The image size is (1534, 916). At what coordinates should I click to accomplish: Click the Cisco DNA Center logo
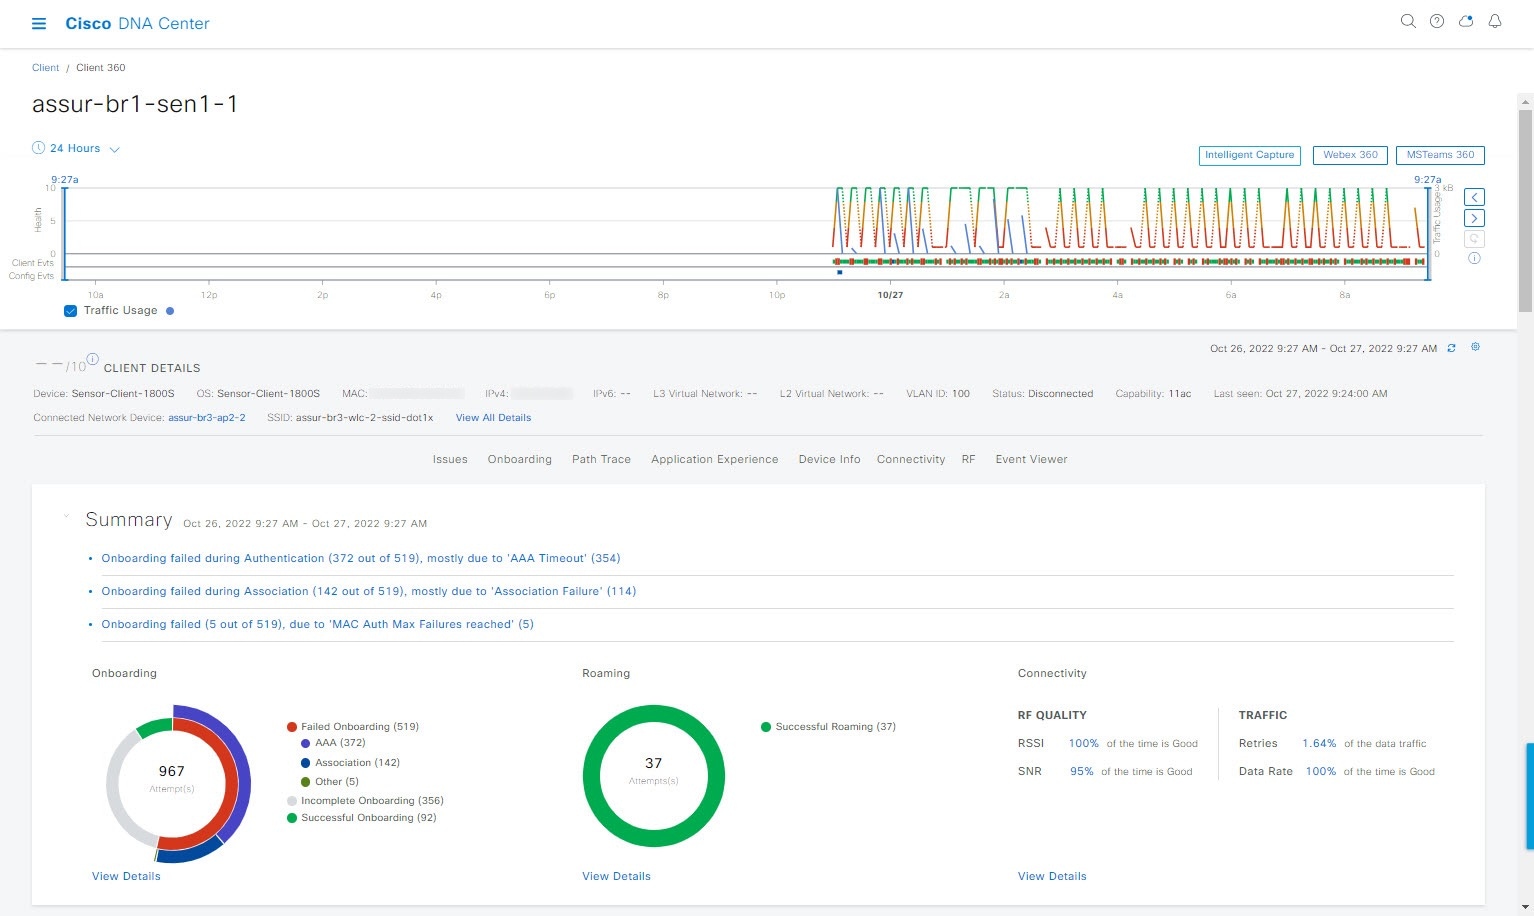[137, 23]
